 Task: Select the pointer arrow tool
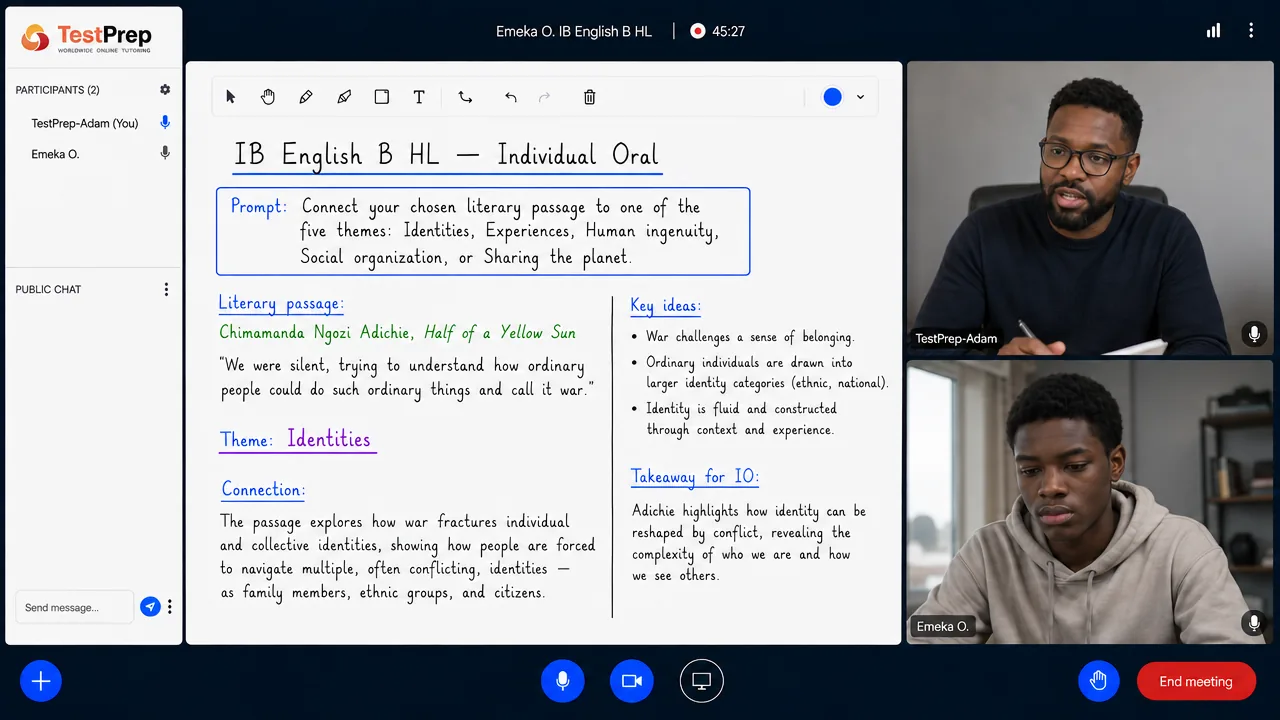click(x=231, y=97)
